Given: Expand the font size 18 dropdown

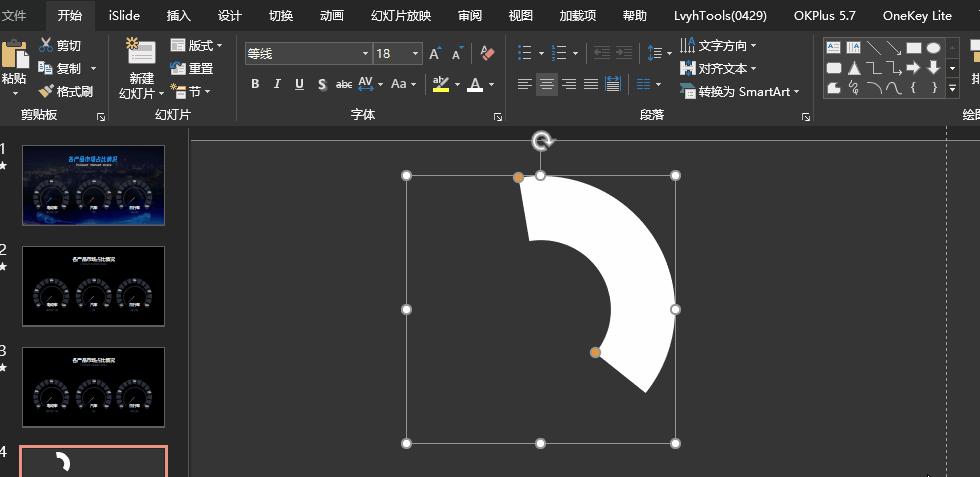Looking at the screenshot, I should [415, 53].
